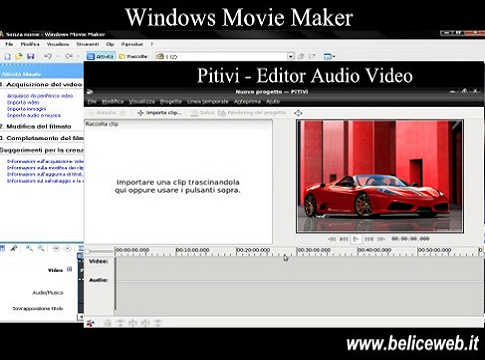Play the preview in Pitivi viewer
The image size is (485, 360).
click(356, 239)
